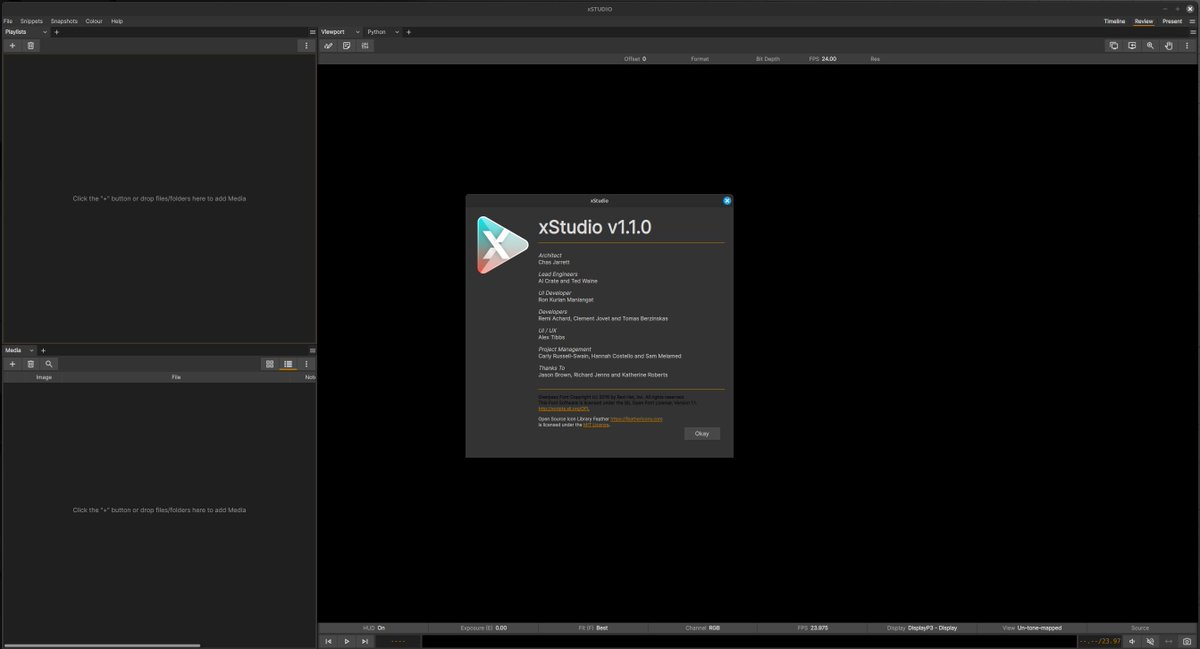The image size is (1200, 649).
Task: Click the volume speaker icon
Action: pyautogui.click(x=1133, y=641)
